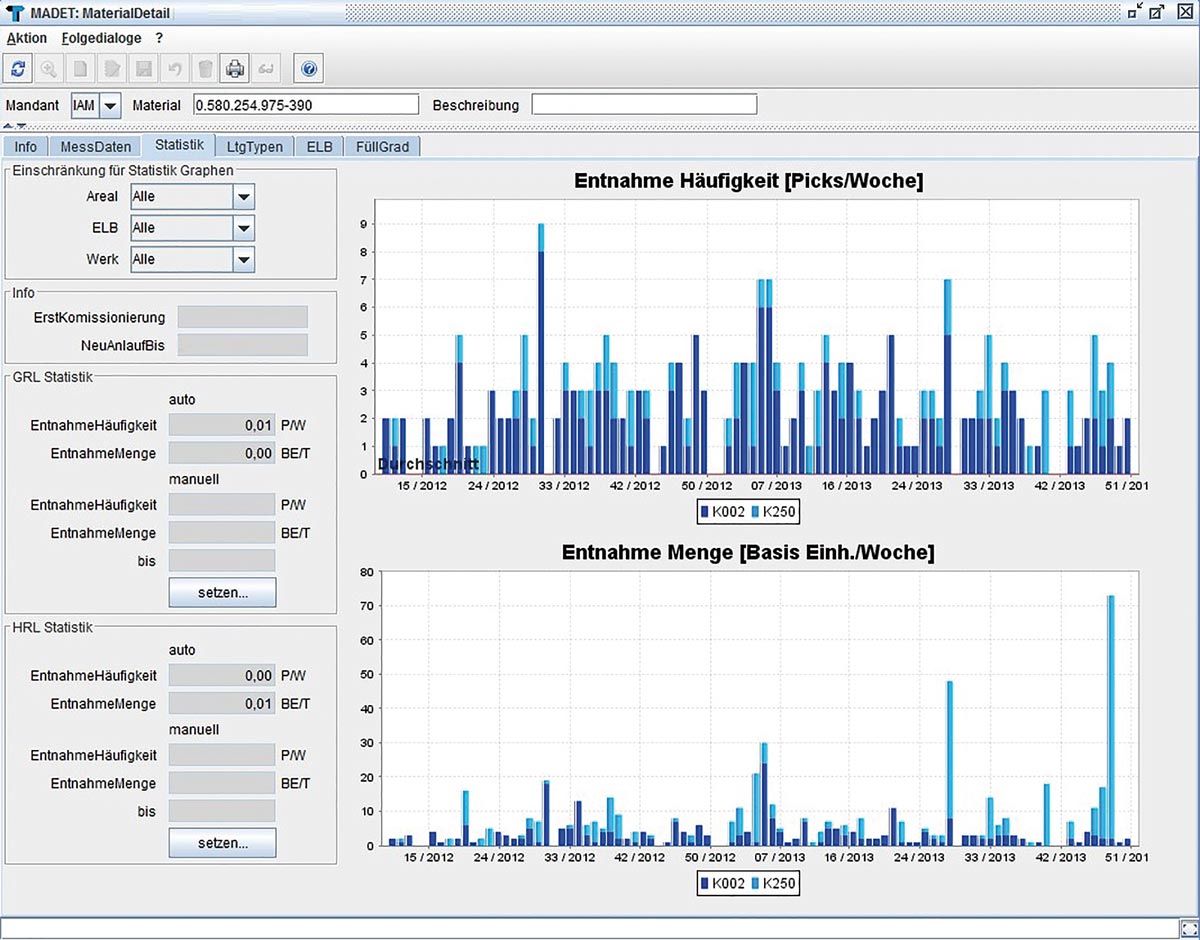Screen dimensions: 1200x940
Task: Click the edit document toolbar icon
Action: 112,69
